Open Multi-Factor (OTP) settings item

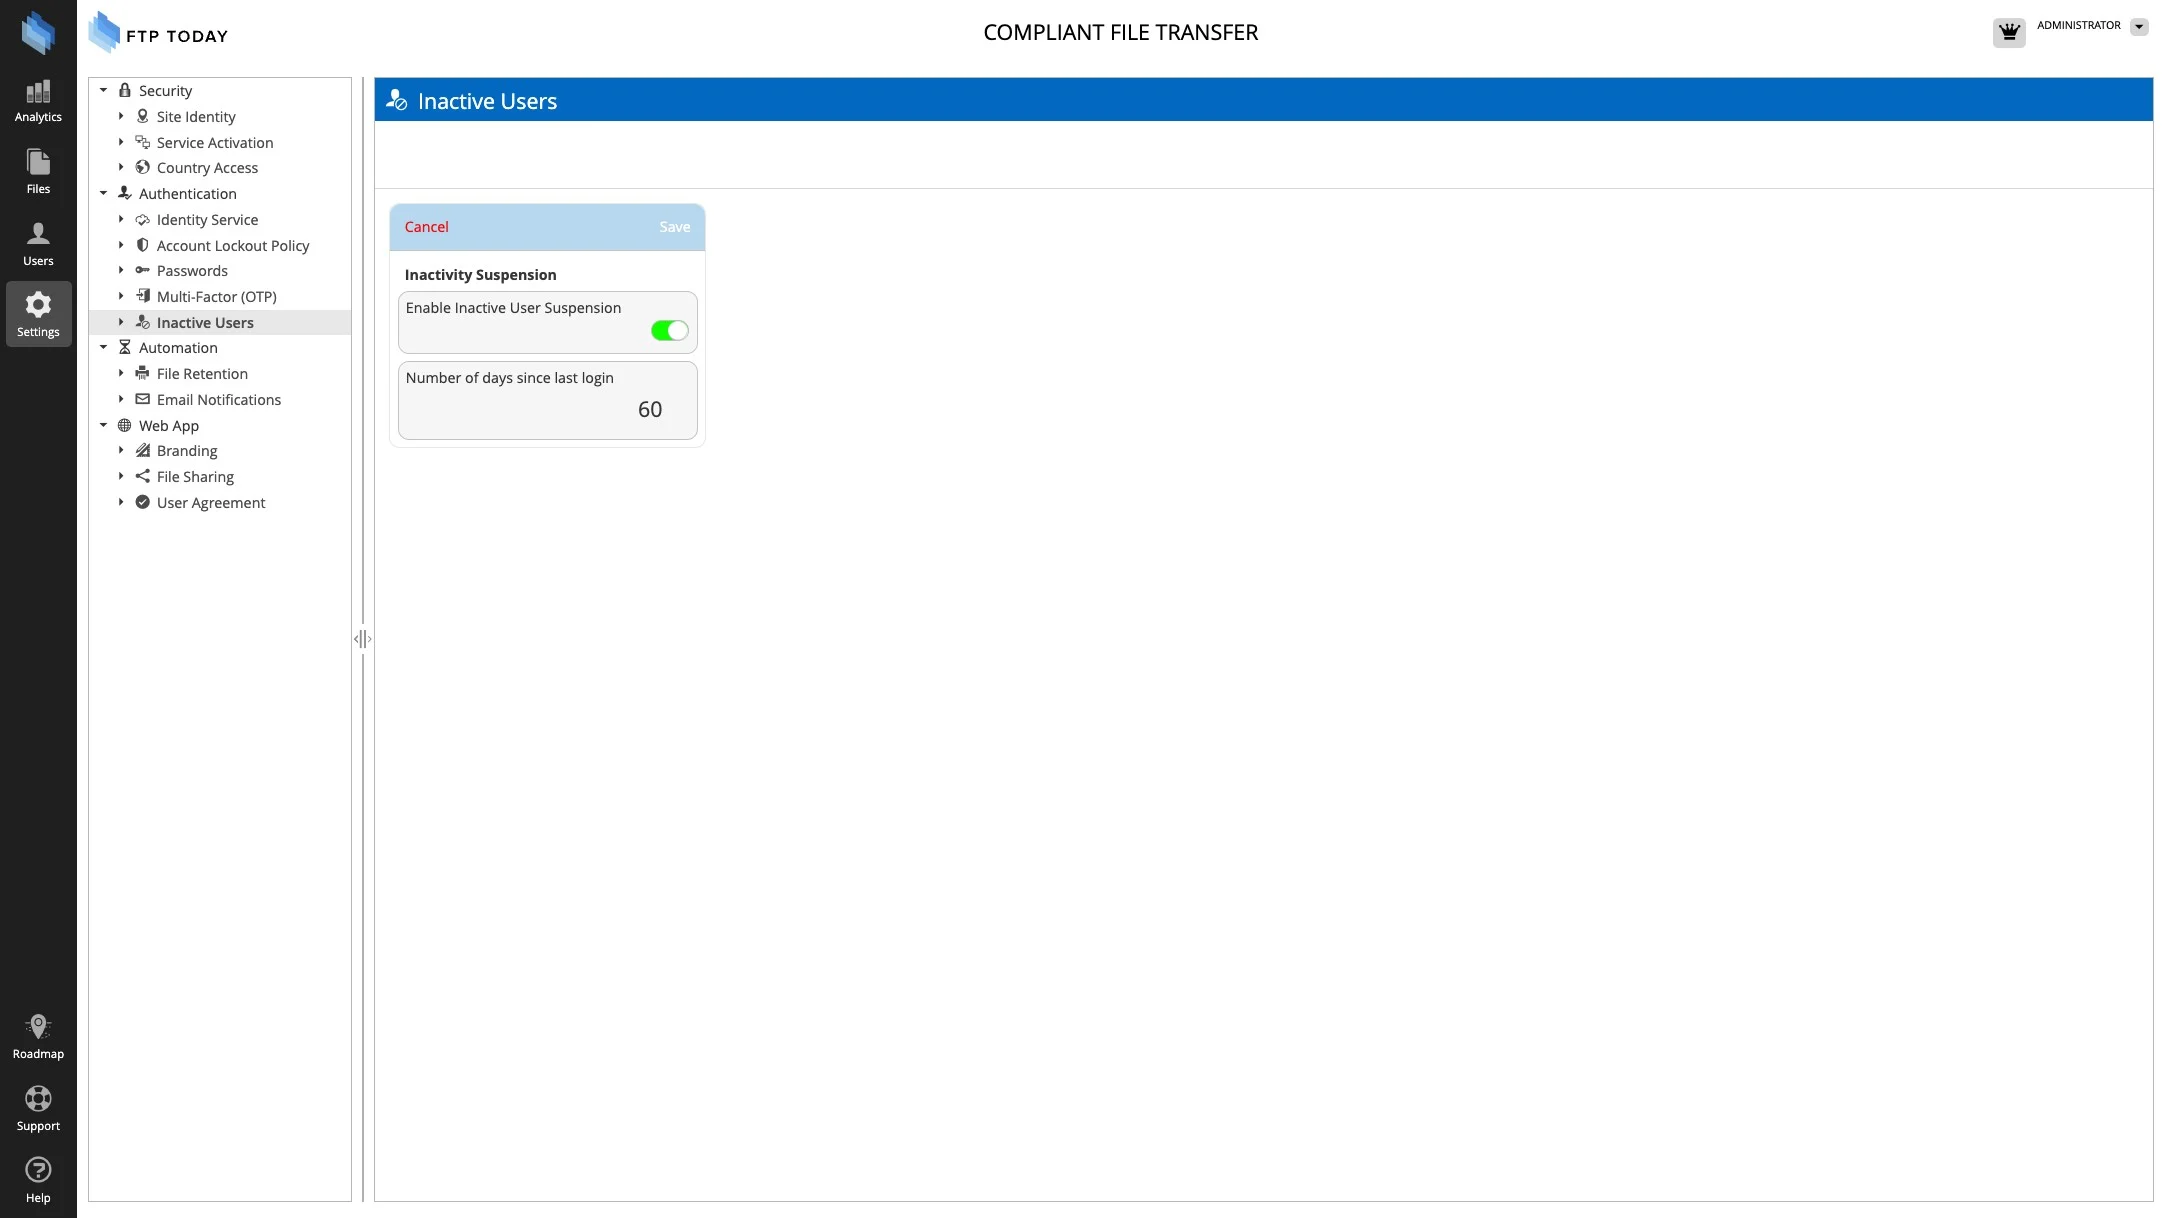click(x=216, y=297)
